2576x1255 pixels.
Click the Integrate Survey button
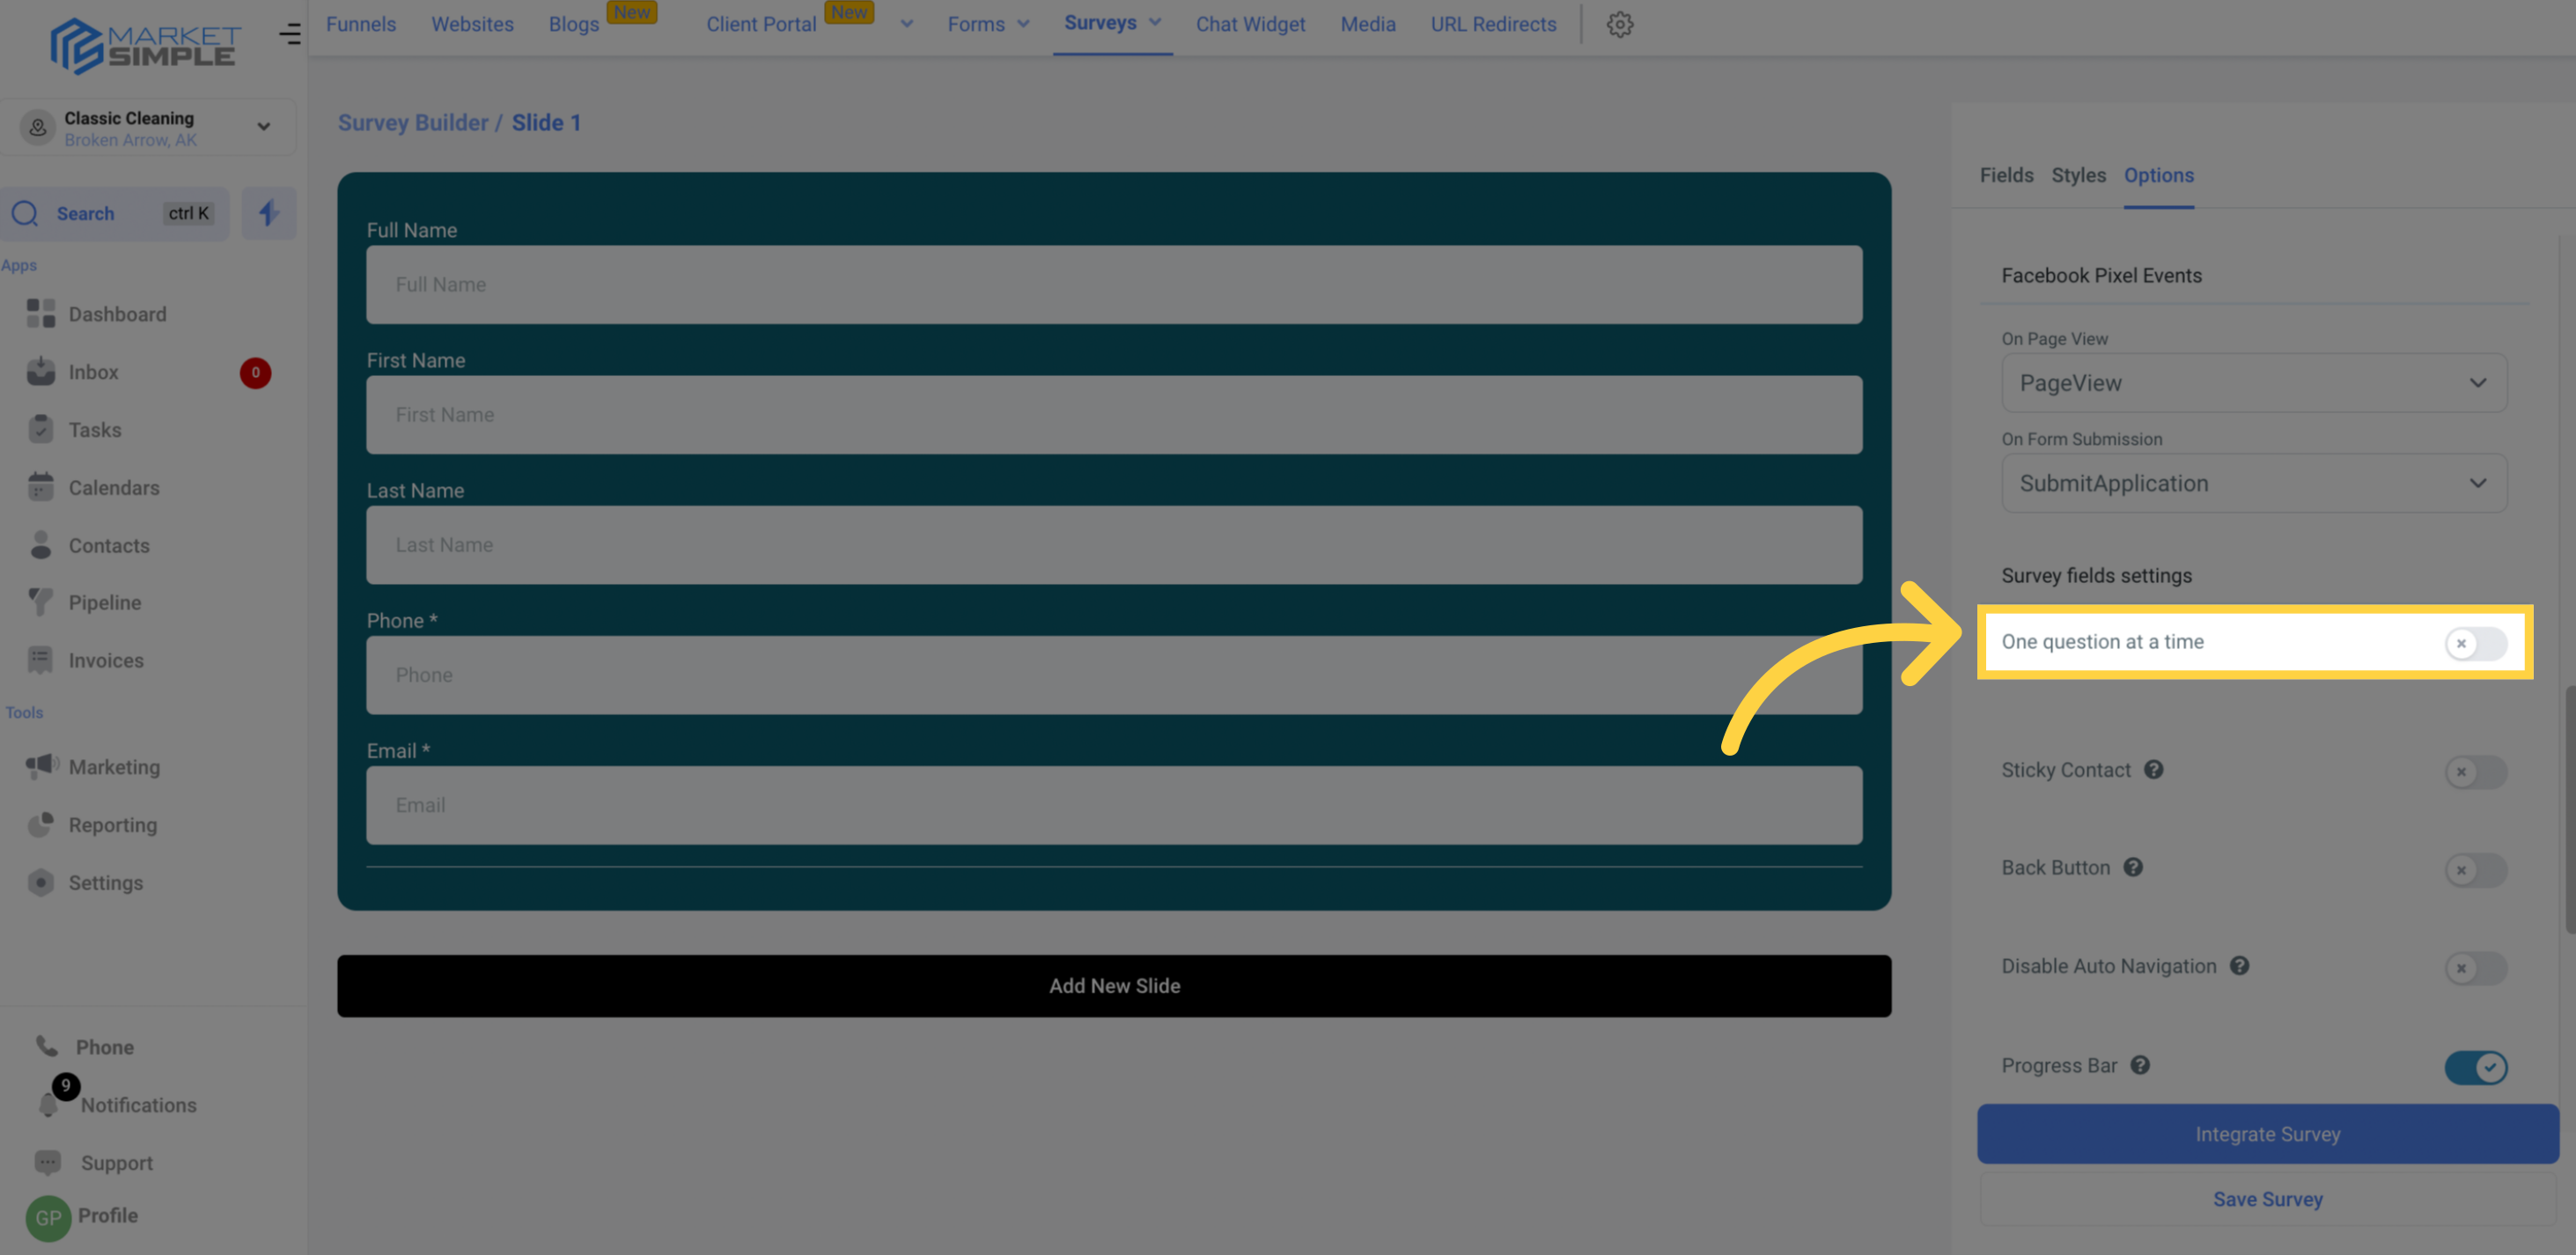2267,1133
